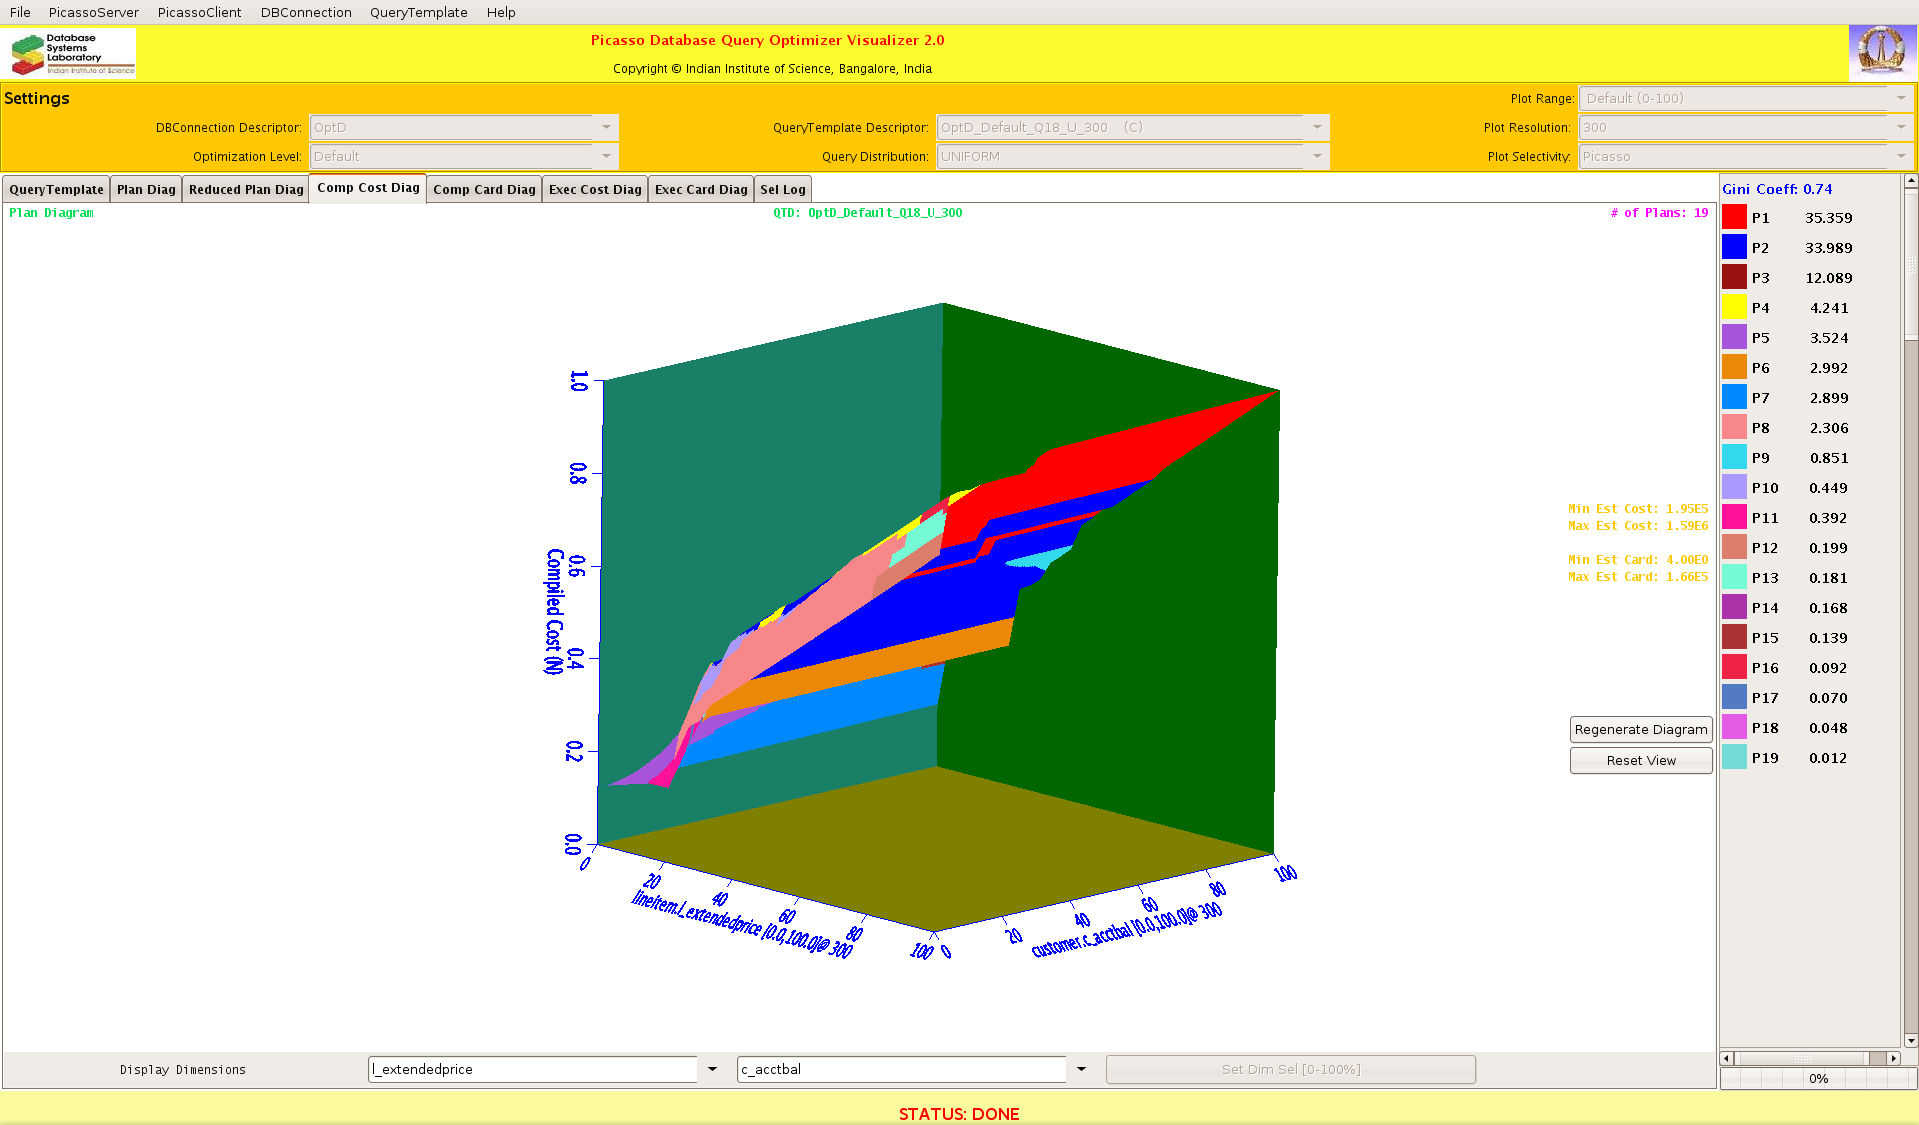Click the yellow P4 plan color box
The width and height of the screenshot is (1919, 1125).
[1734, 307]
